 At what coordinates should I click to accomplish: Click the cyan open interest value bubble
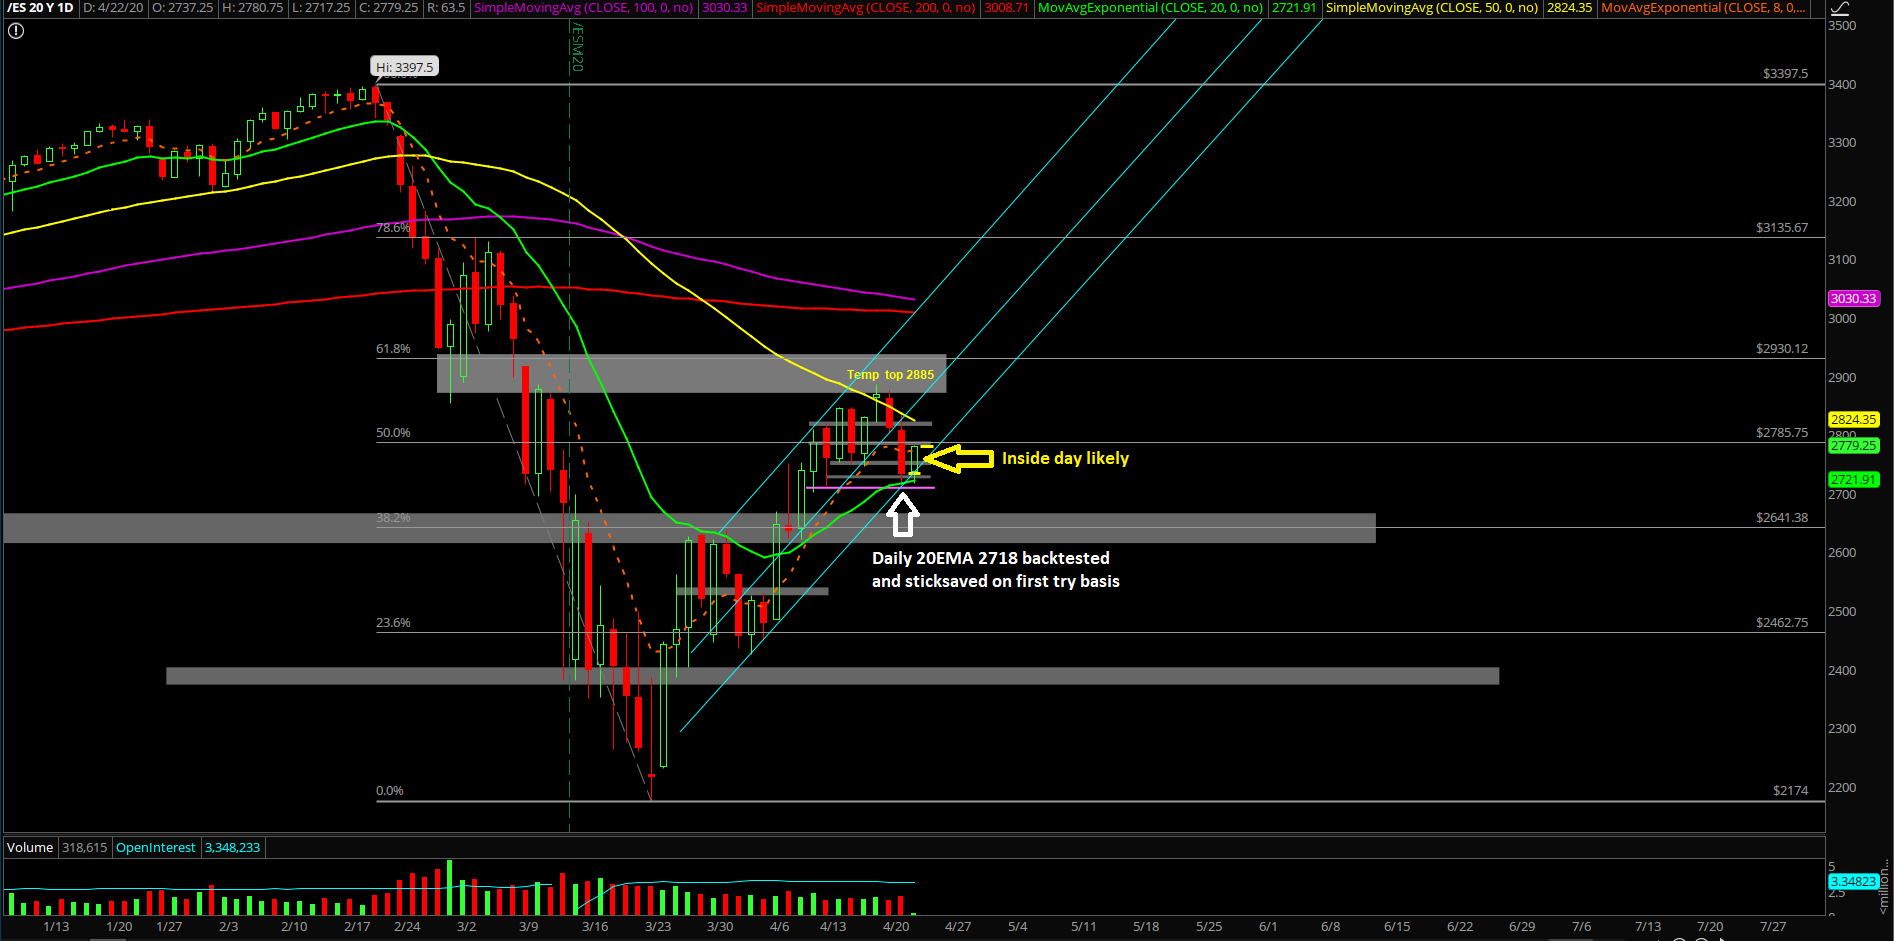[x=1852, y=882]
